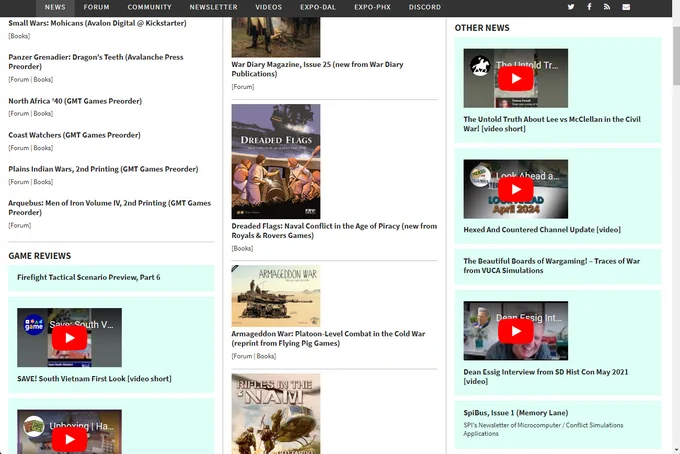The image size is (680, 454).
Task: Open War Diary Magazine Issue 25 link
Action: [317, 69]
